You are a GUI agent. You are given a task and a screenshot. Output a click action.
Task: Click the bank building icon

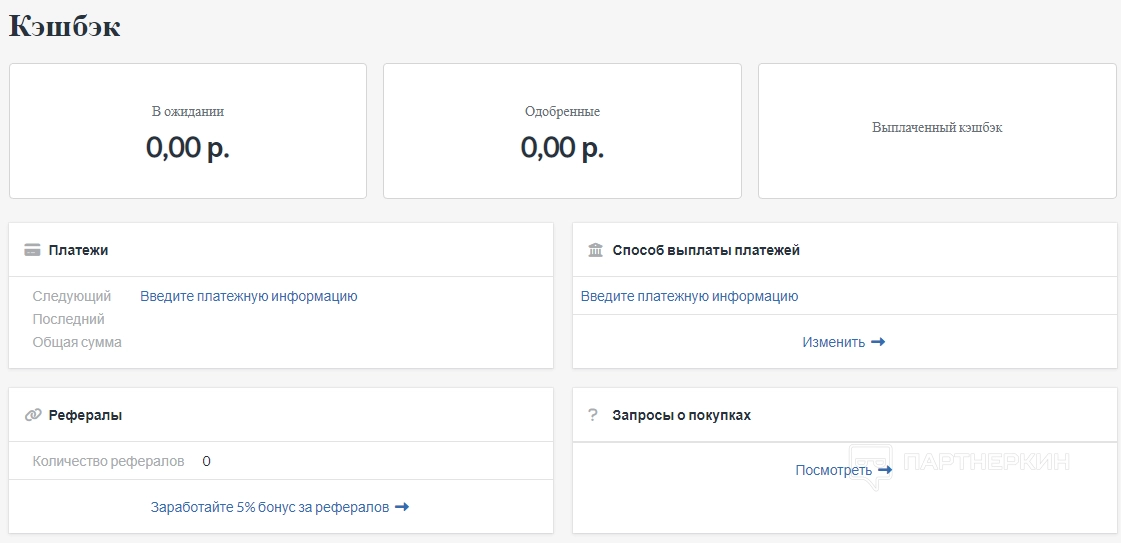point(596,250)
